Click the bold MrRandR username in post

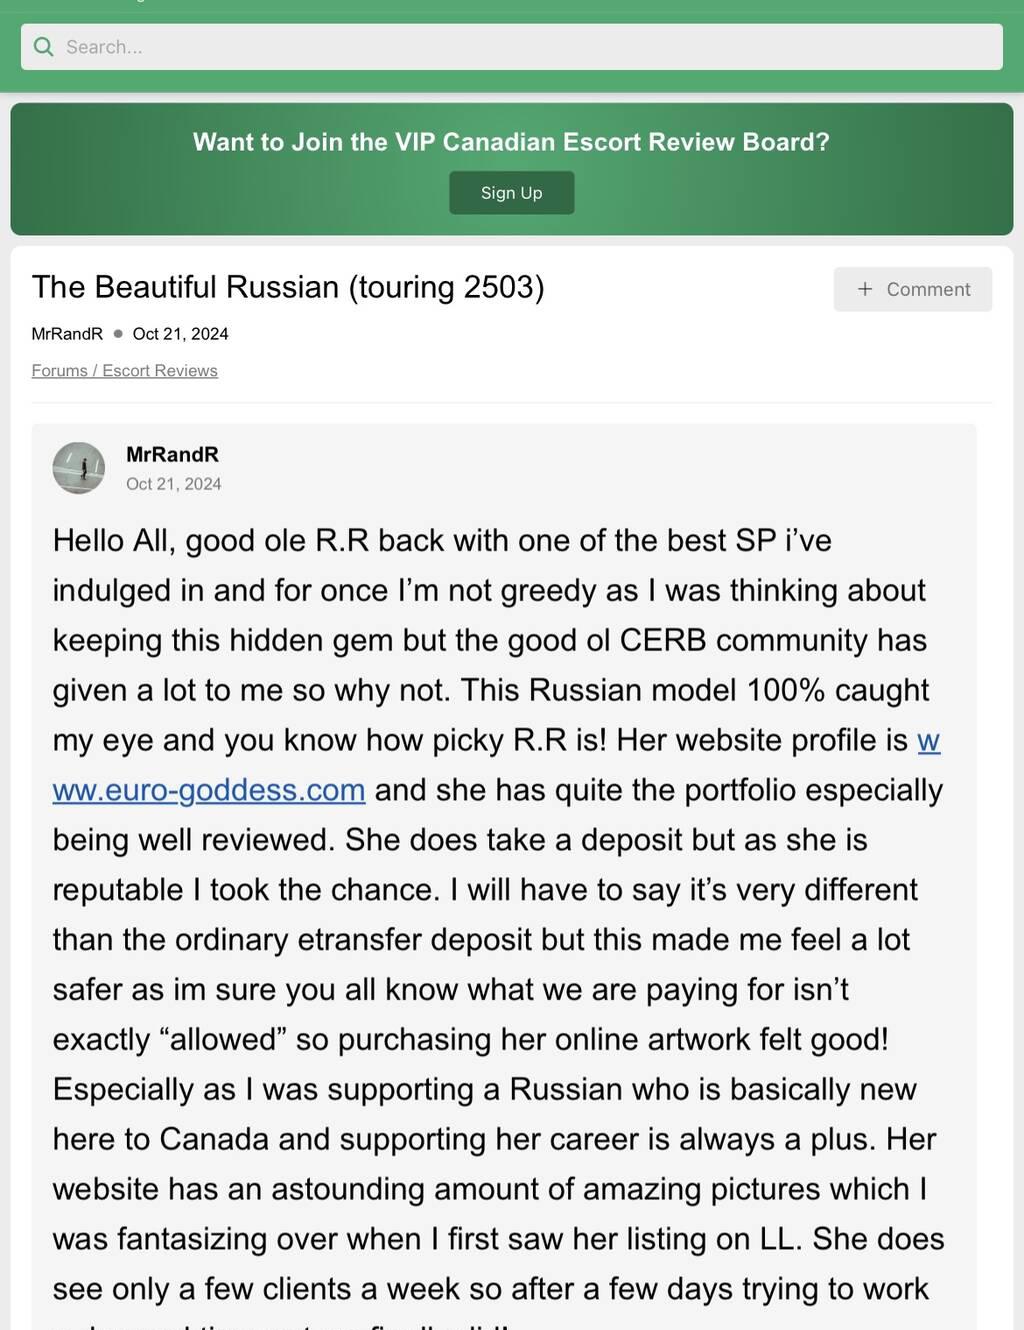pyautogui.click(x=172, y=455)
